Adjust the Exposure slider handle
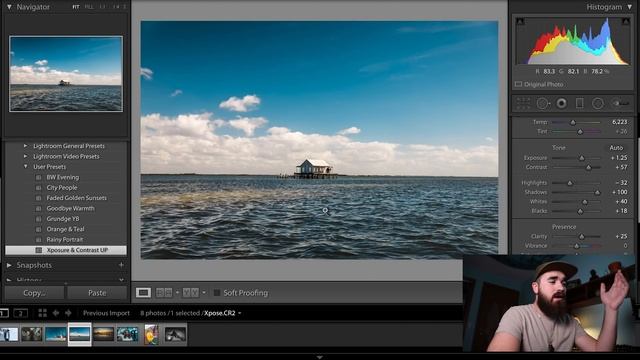The height and width of the screenshot is (360, 640). pos(582,158)
